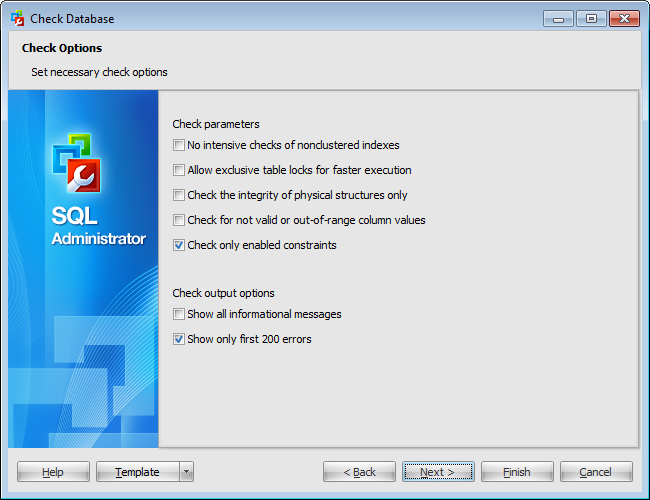
Task: Enable No intensive checks of nonclustered indexes
Action: pos(179,145)
